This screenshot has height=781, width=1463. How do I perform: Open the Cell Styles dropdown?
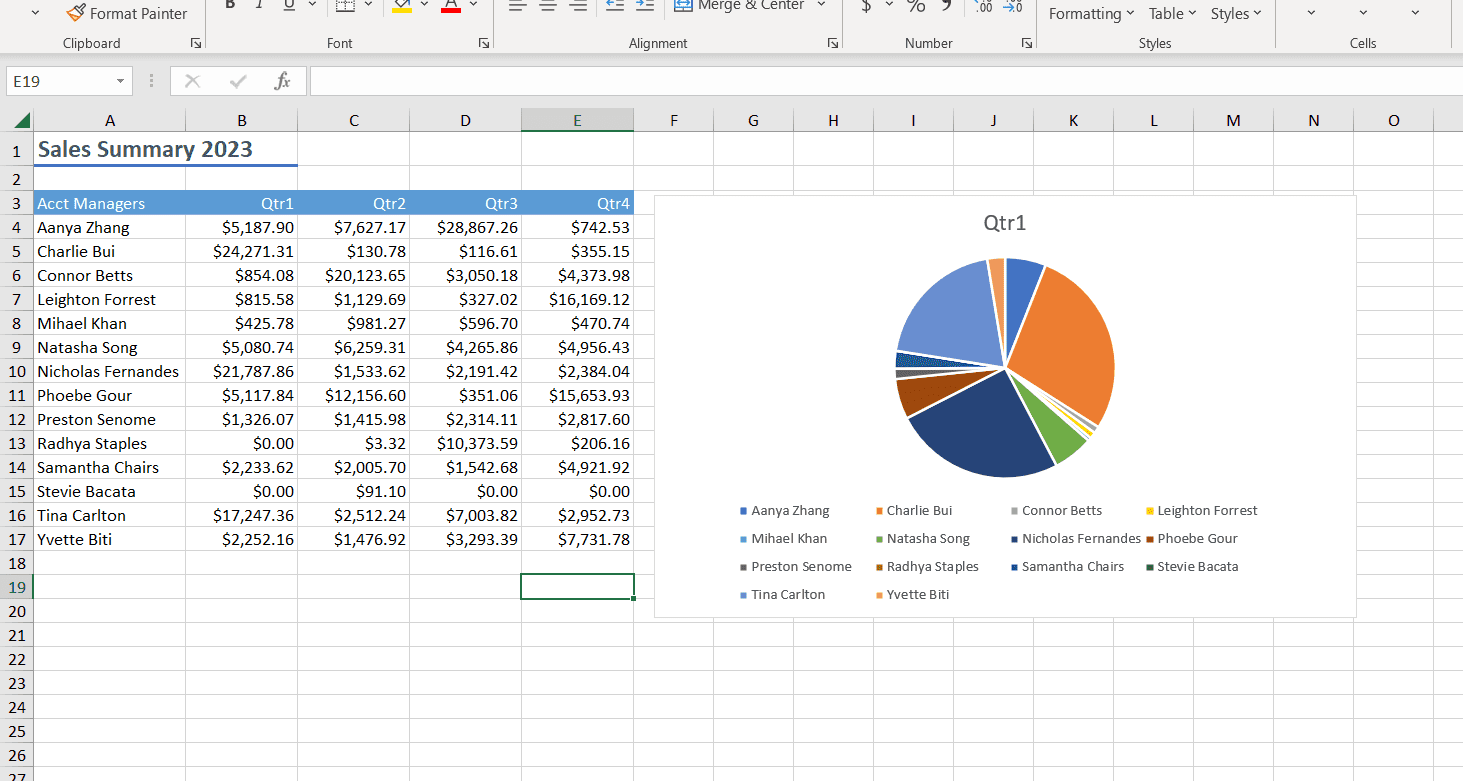(1236, 13)
